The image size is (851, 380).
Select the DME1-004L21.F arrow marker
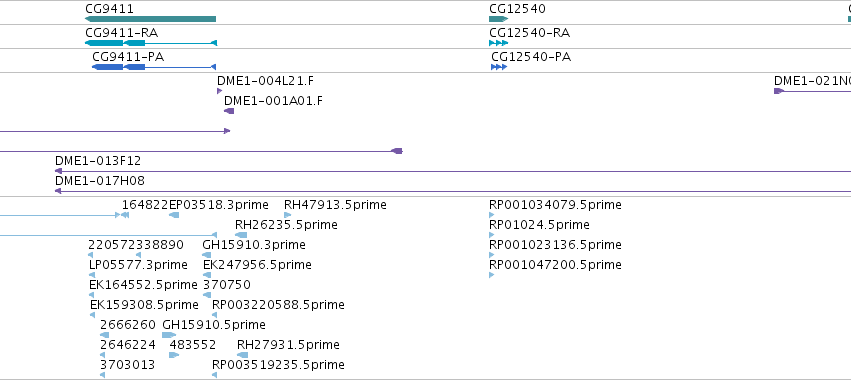pos(219,91)
